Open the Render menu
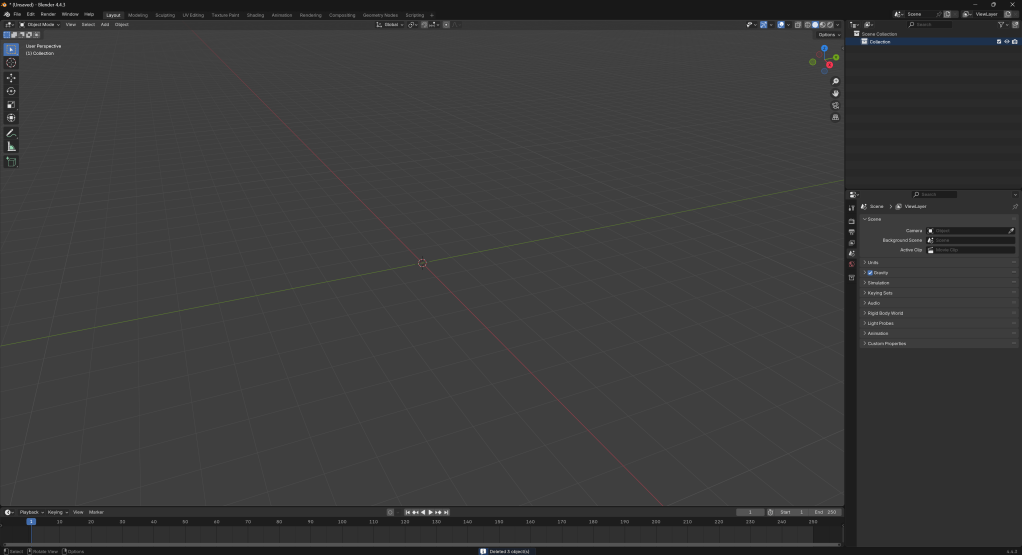 [x=48, y=14]
